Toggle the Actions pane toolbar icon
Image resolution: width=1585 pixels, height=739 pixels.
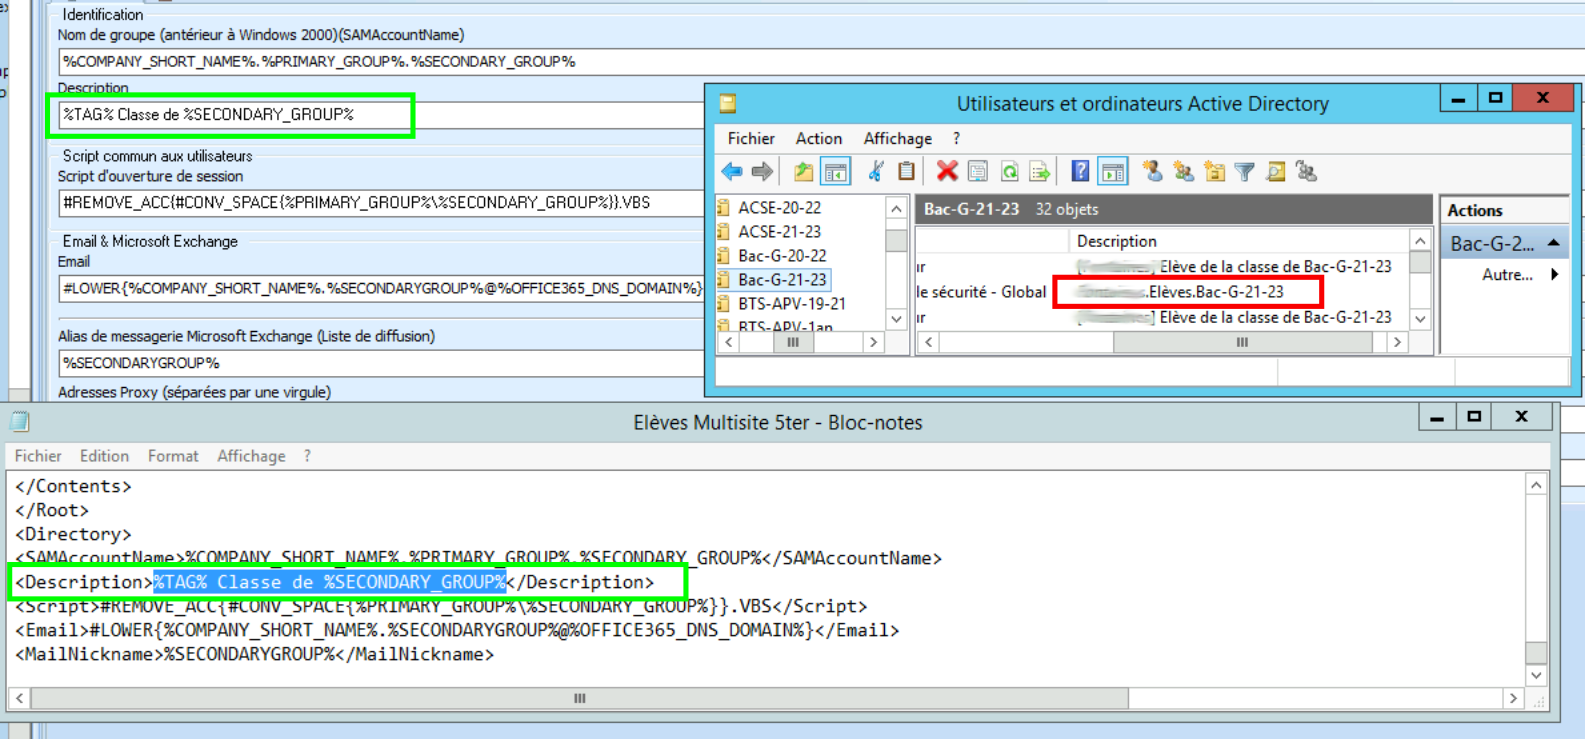click(1112, 172)
